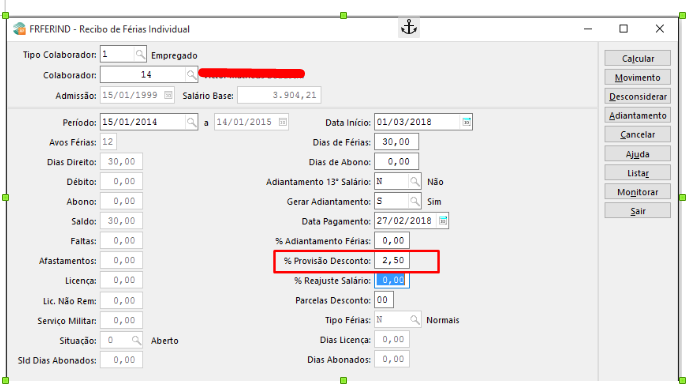Click the Dias Direito value 30,00
Screen dimensions: 688x390
pyautogui.click(x=121, y=161)
